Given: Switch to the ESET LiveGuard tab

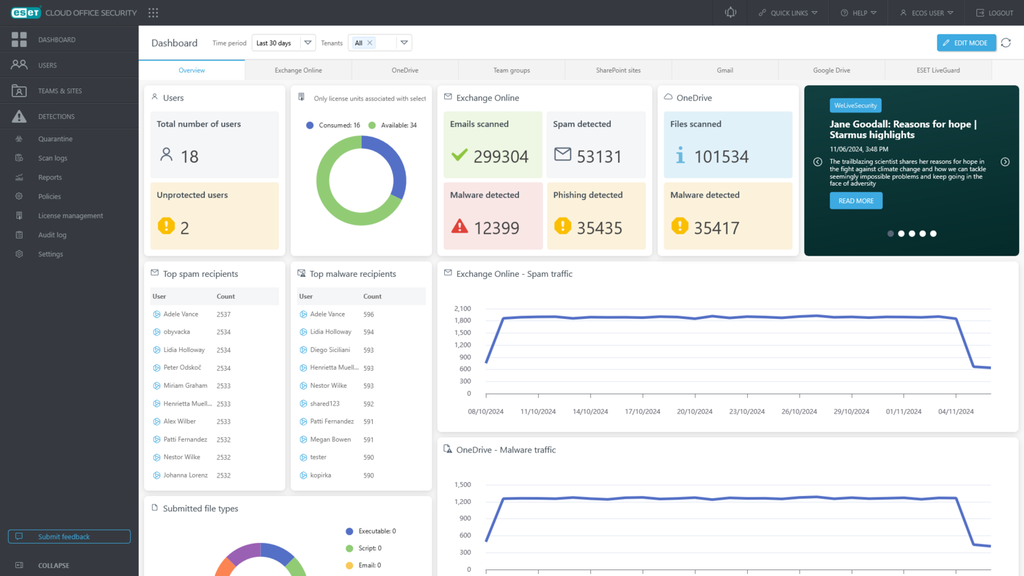Looking at the screenshot, I should point(938,71).
